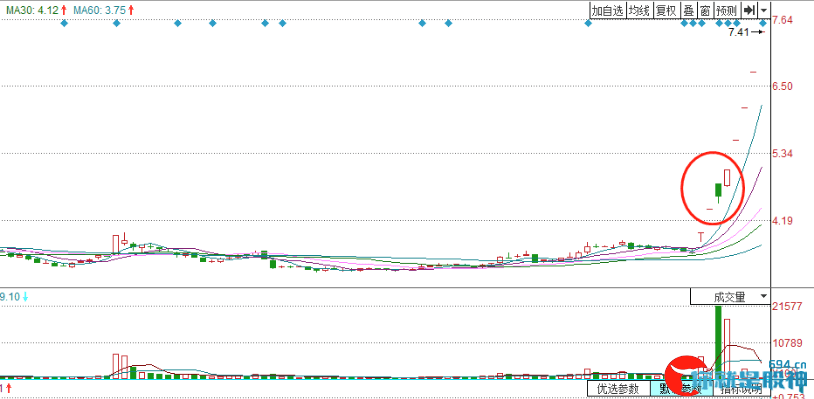The width and height of the screenshot is (814, 399).
Task: Click the first blue diamond event marker
Action: [64, 23]
